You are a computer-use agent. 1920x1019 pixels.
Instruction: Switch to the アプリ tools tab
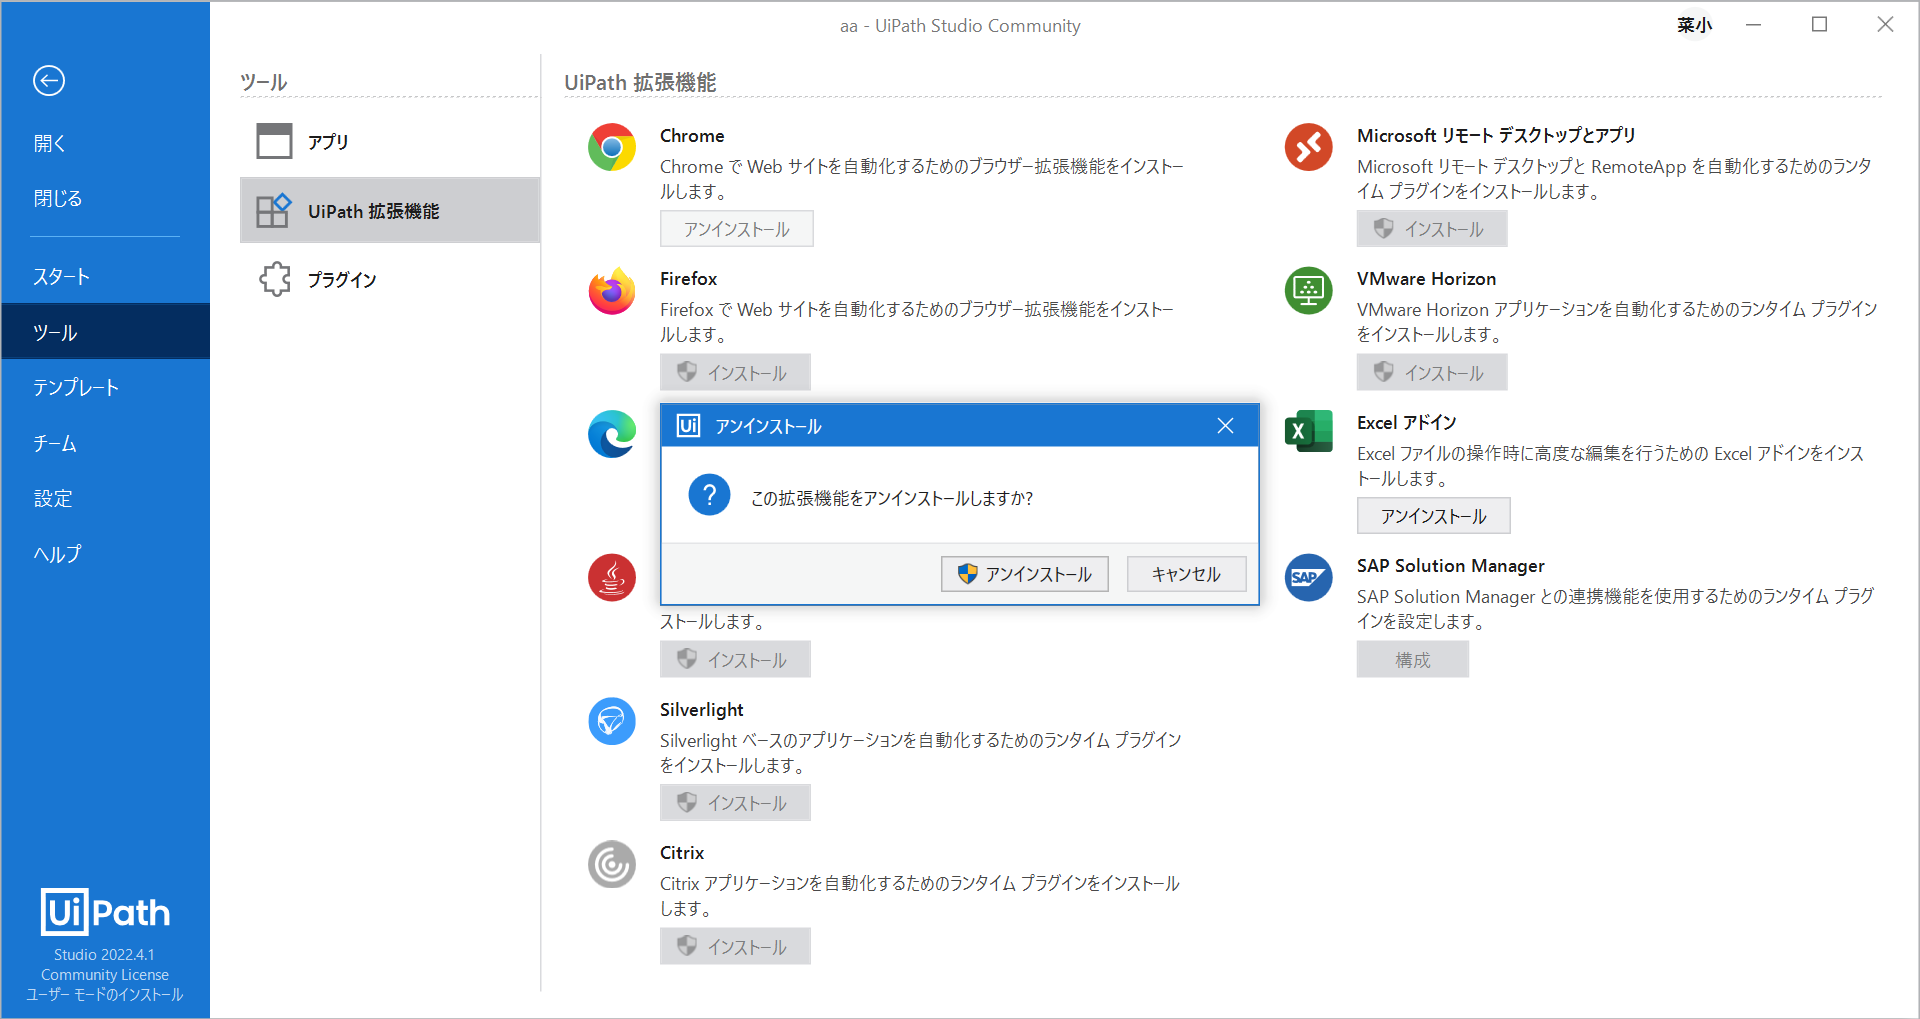pyautogui.click(x=390, y=141)
